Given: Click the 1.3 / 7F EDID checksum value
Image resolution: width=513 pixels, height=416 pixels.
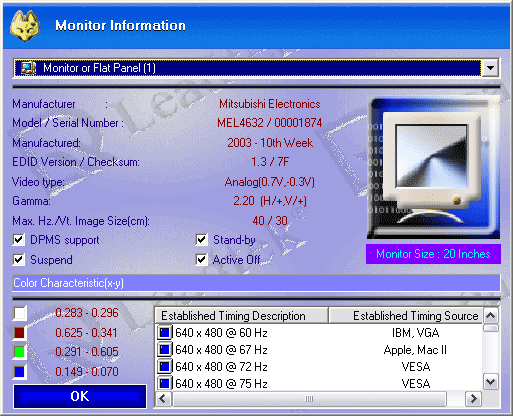Looking at the screenshot, I should 270,162.
